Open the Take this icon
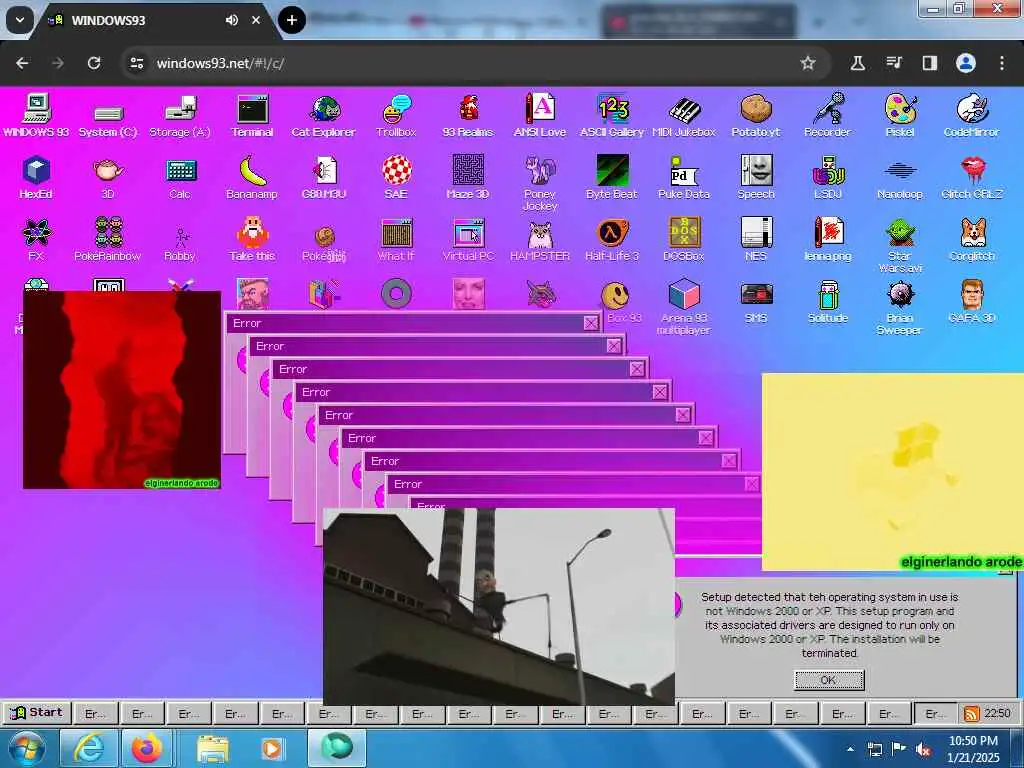The height and width of the screenshot is (768, 1024). (x=252, y=239)
